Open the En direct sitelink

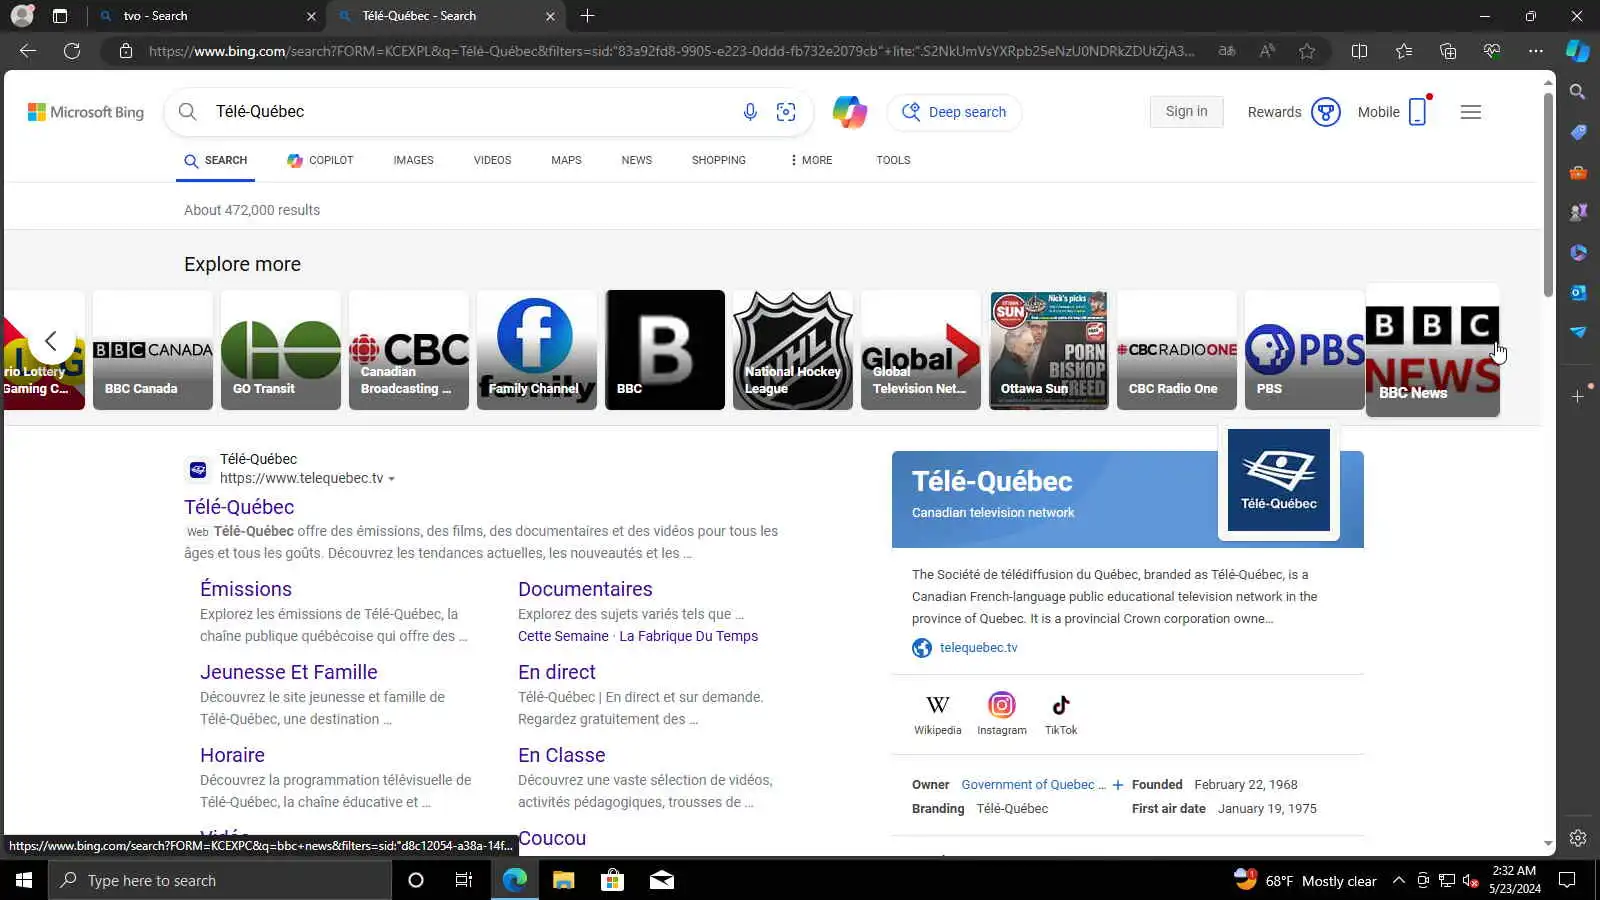pos(557,672)
